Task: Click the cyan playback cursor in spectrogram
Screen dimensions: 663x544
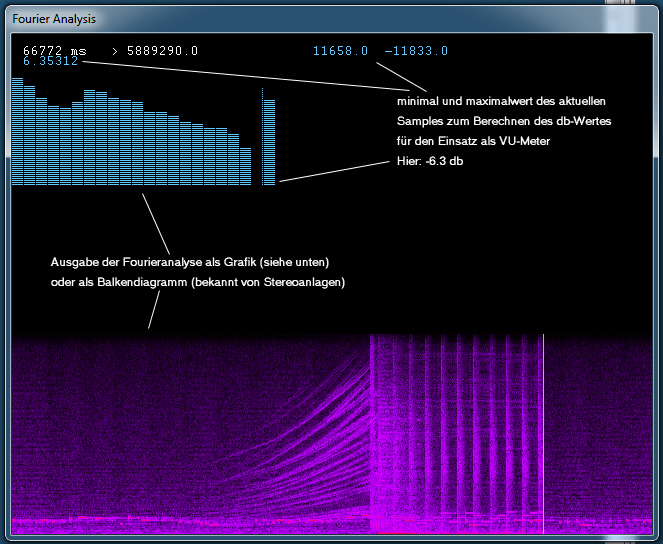Action: [543, 434]
